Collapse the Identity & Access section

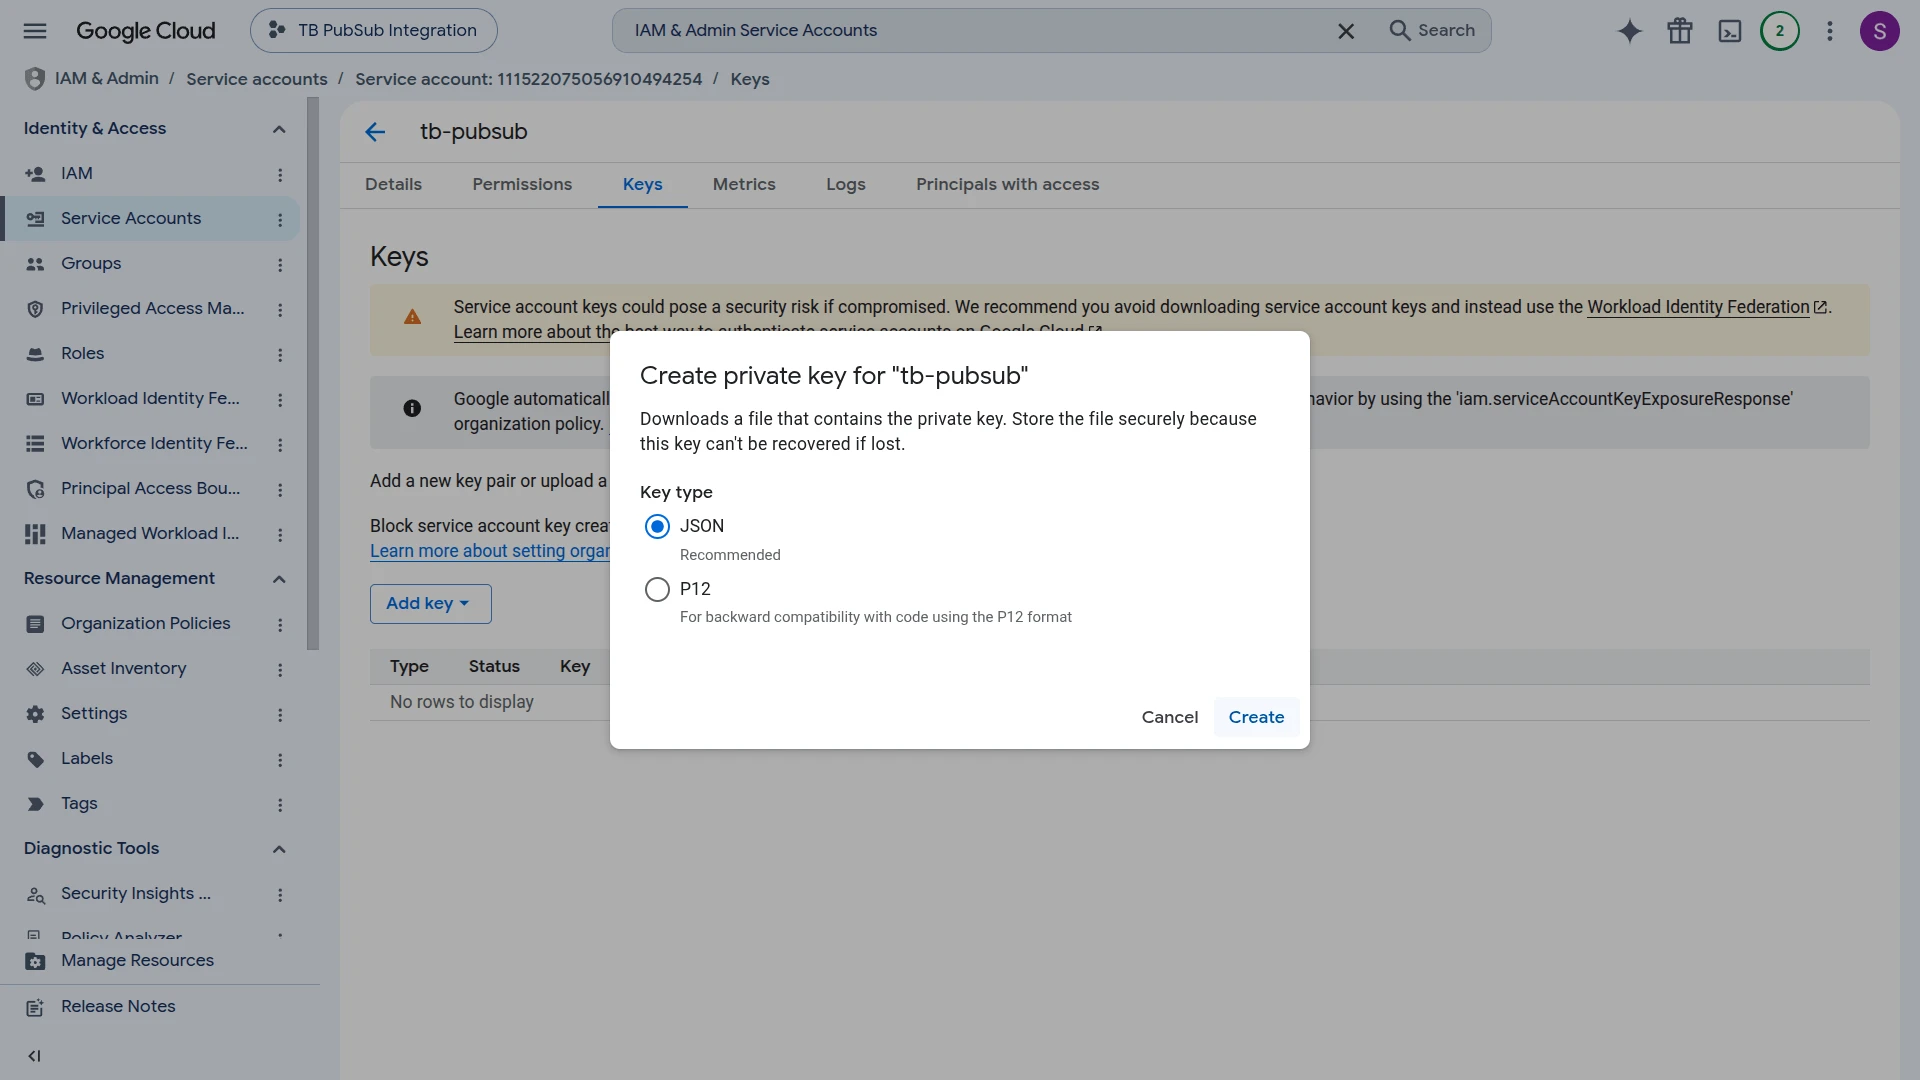[x=279, y=129]
